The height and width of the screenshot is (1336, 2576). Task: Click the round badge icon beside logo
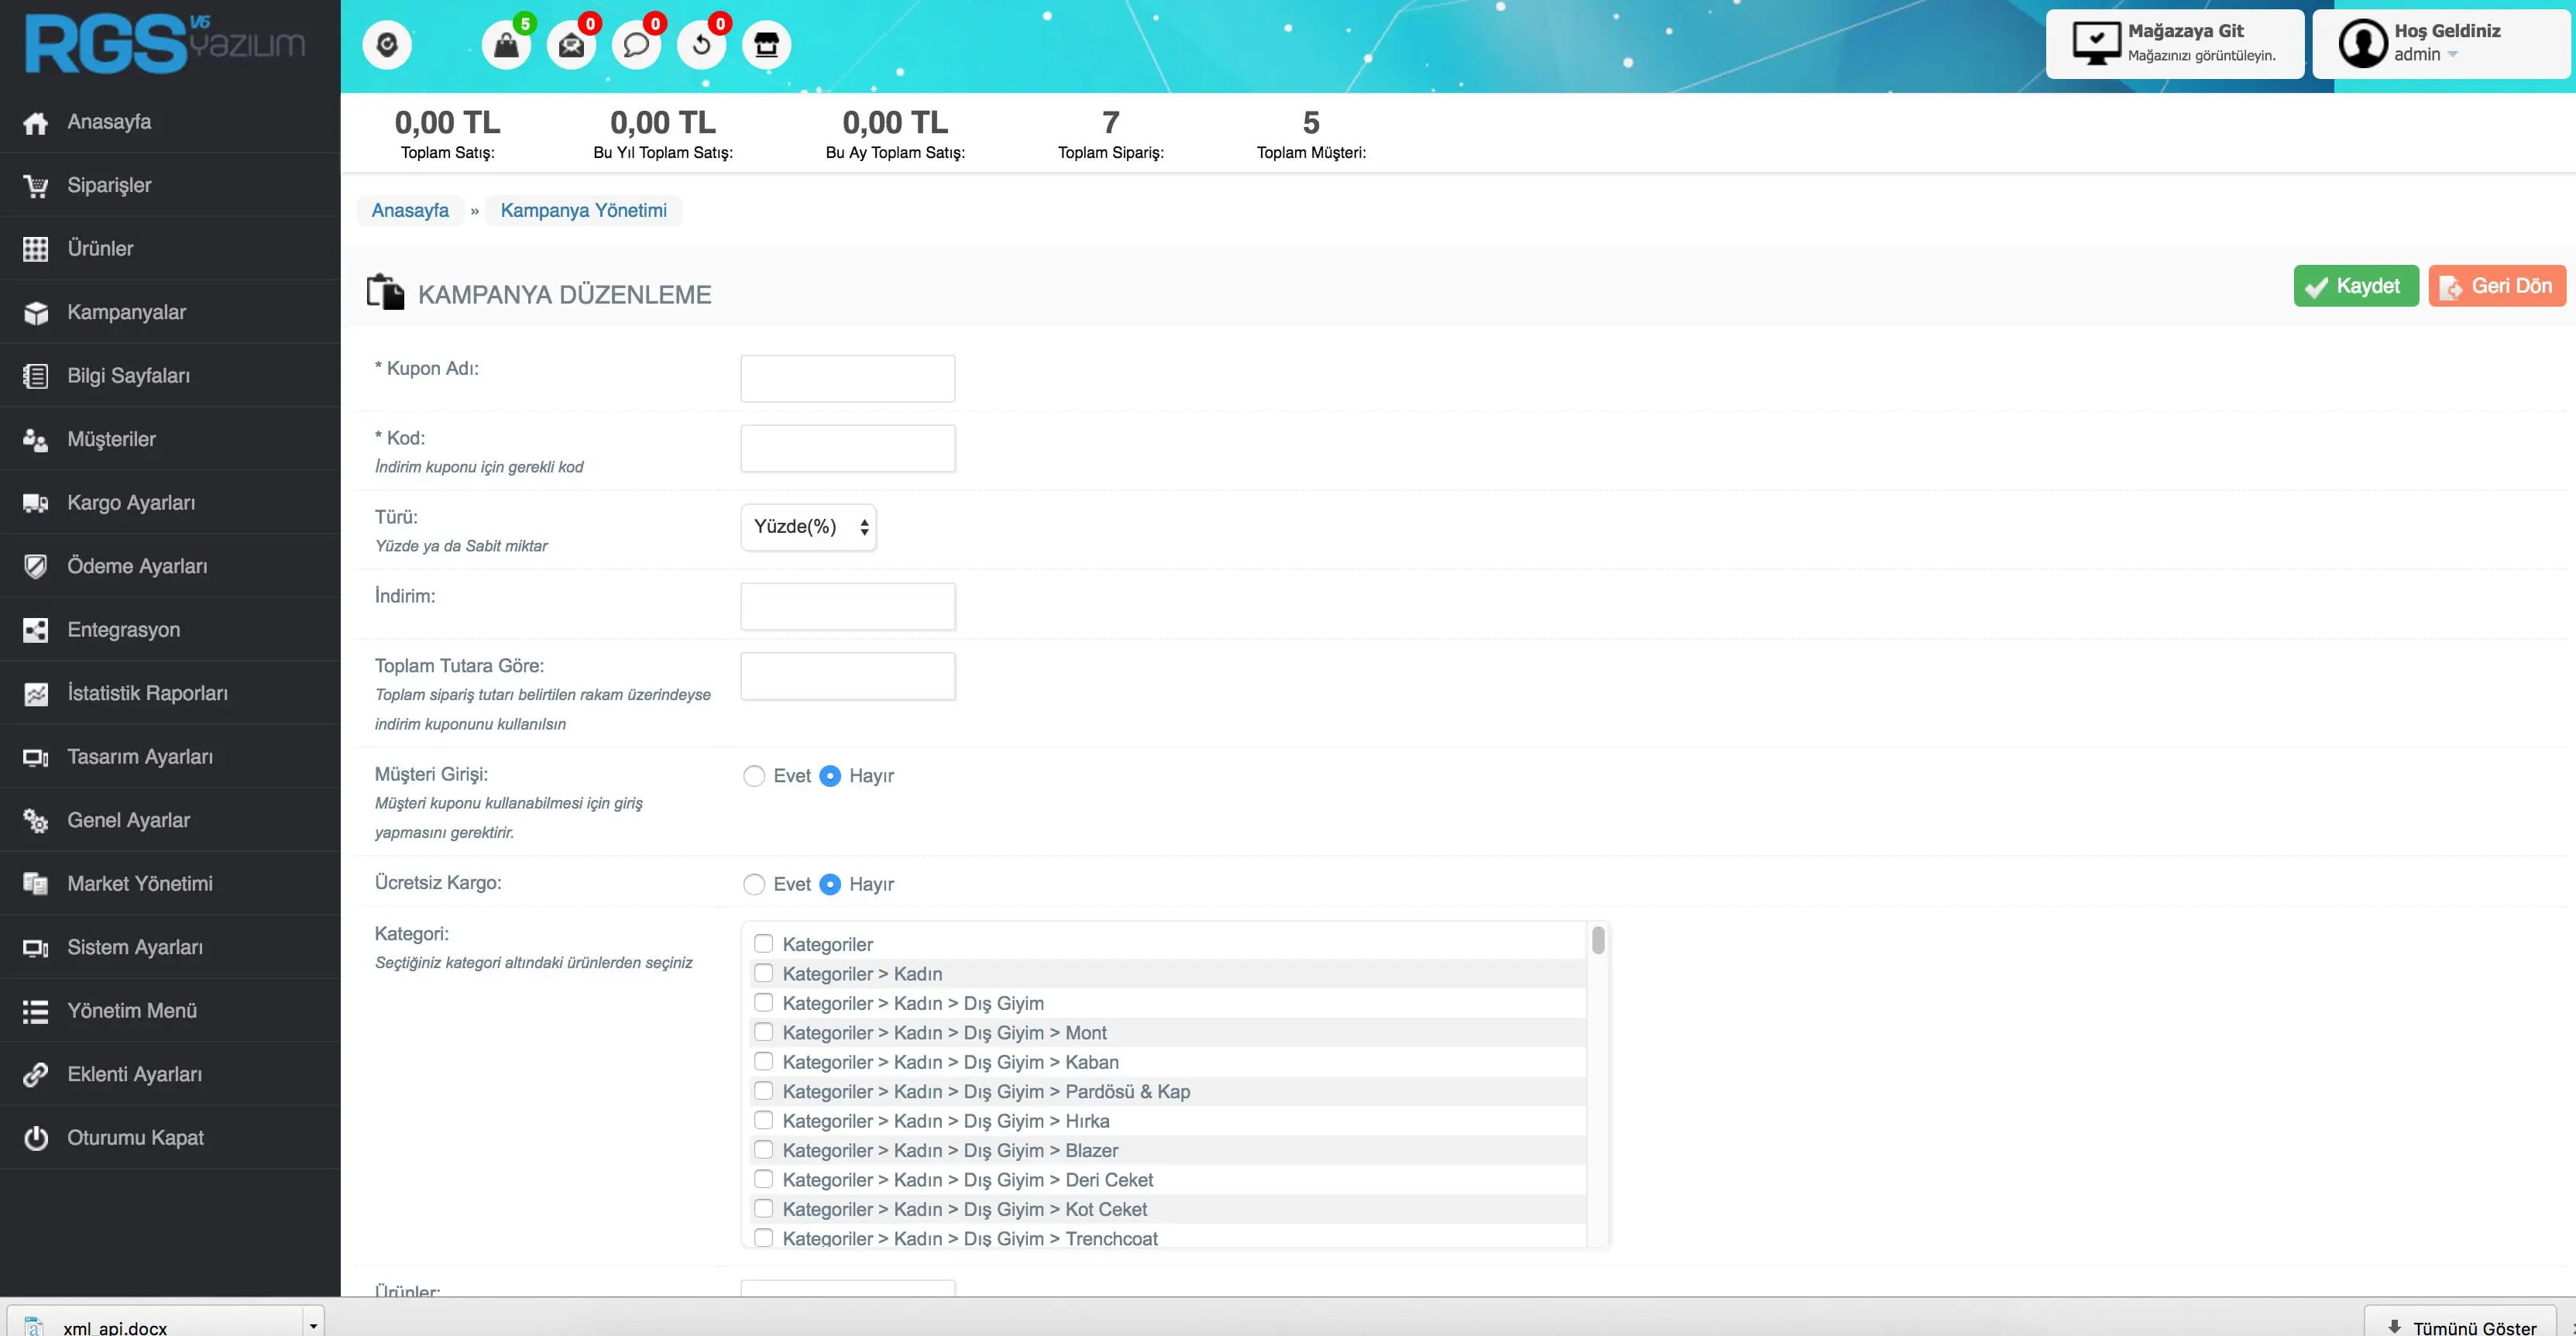pyautogui.click(x=387, y=45)
